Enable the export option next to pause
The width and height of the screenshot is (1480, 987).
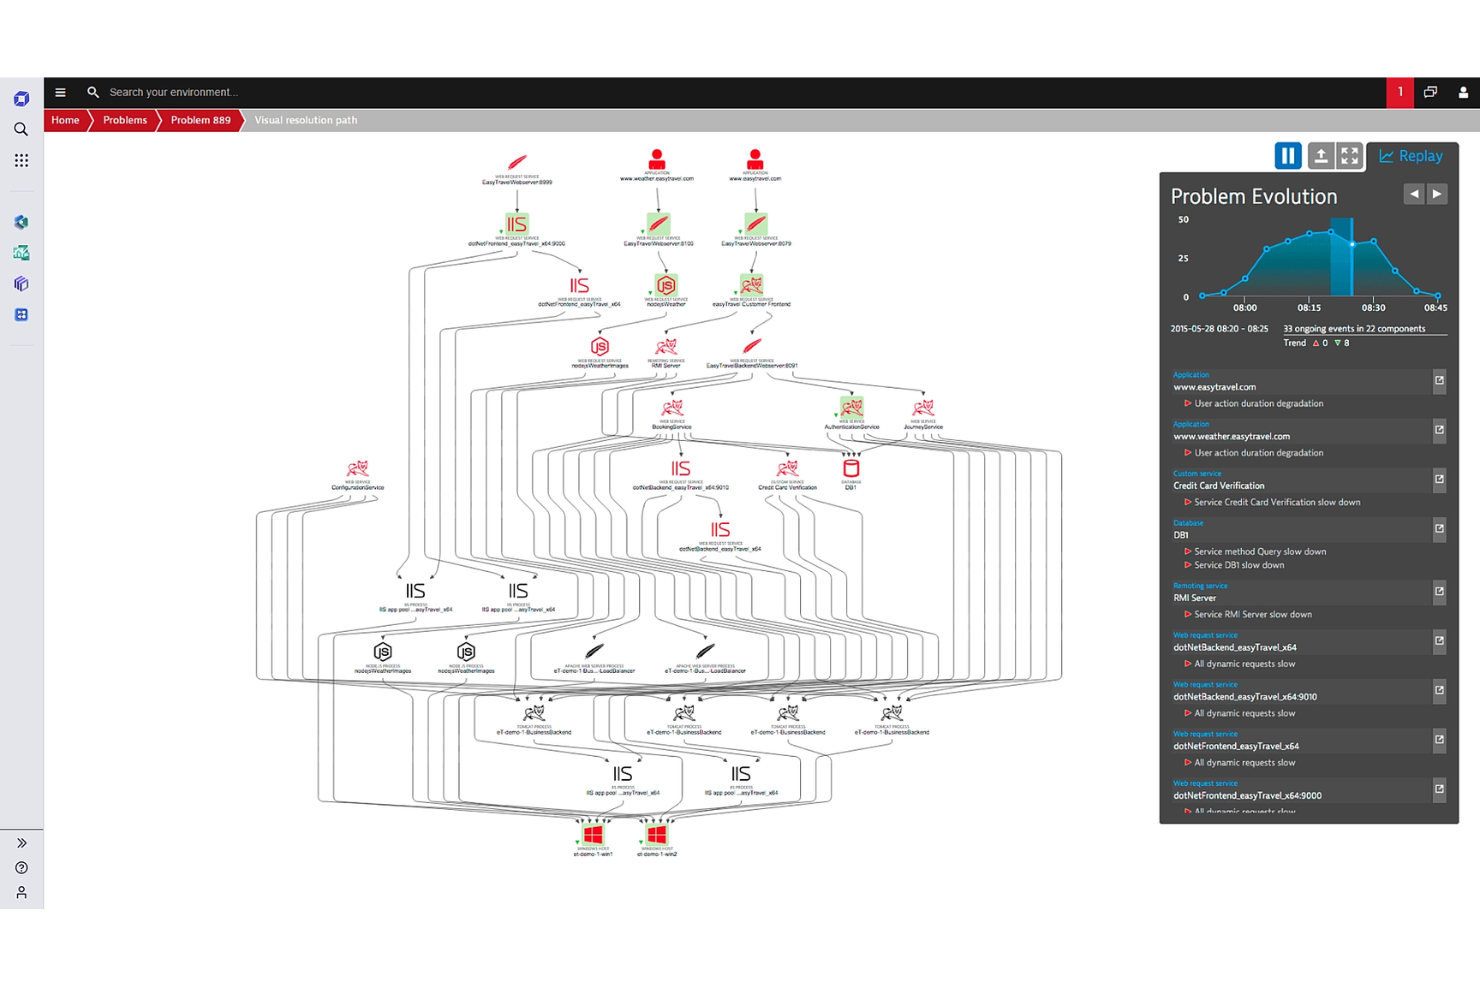pos(1322,155)
